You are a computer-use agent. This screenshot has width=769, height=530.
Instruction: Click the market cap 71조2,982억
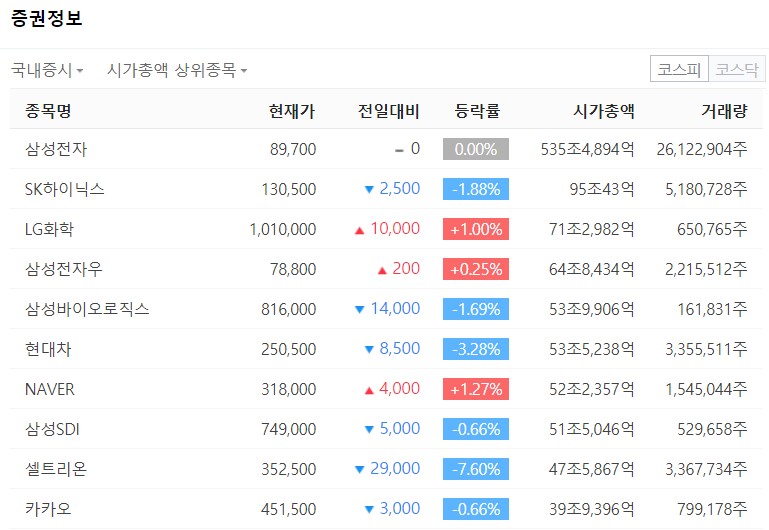[591, 229]
